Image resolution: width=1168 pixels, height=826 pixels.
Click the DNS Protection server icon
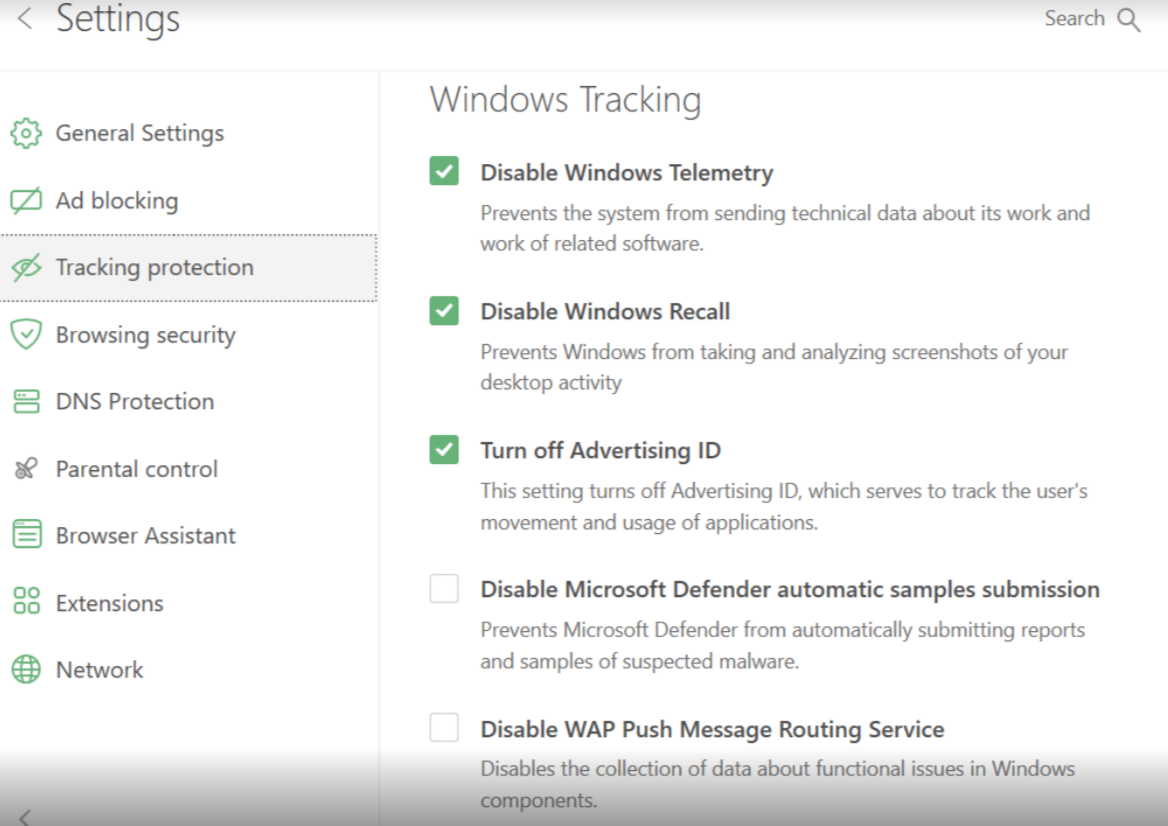coord(26,401)
